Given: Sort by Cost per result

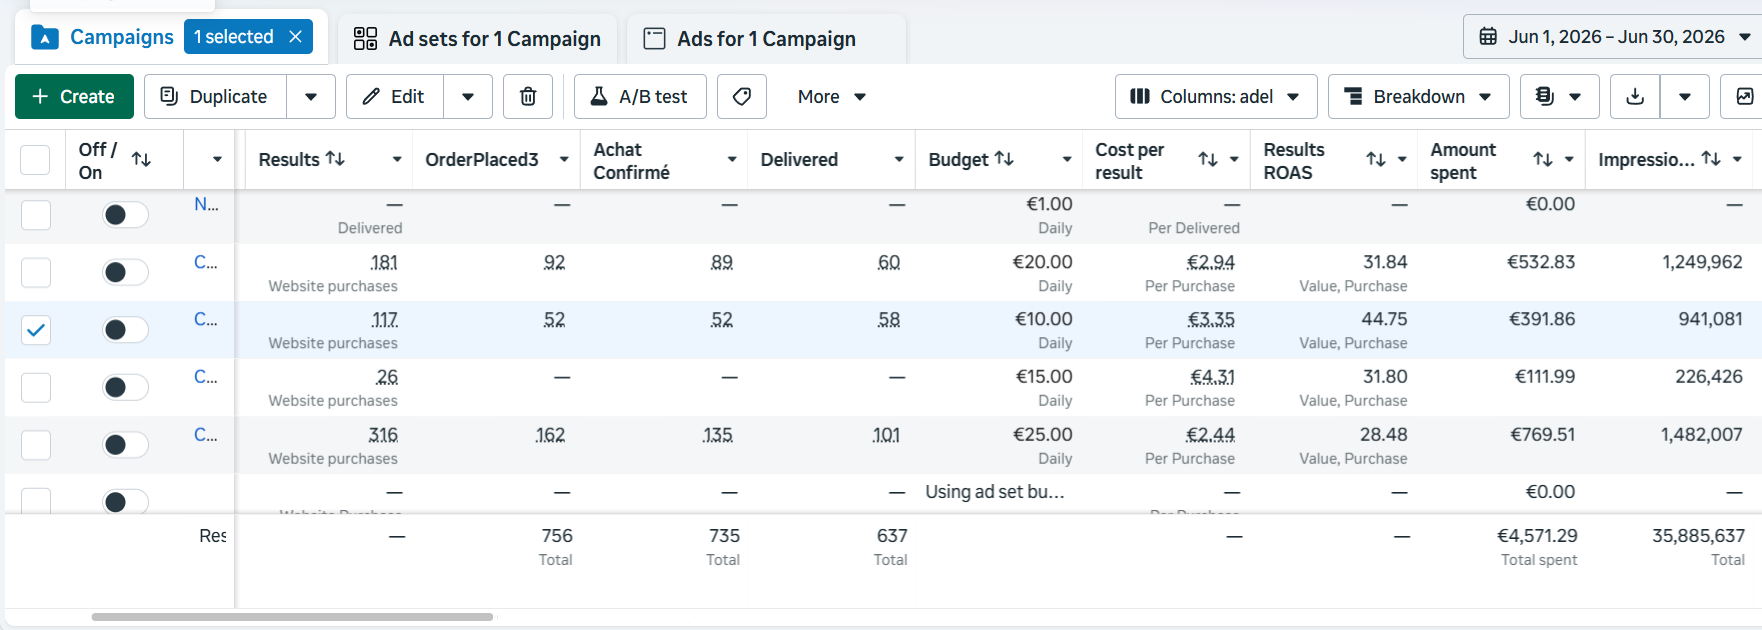Looking at the screenshot, I should coord(1208,160).
